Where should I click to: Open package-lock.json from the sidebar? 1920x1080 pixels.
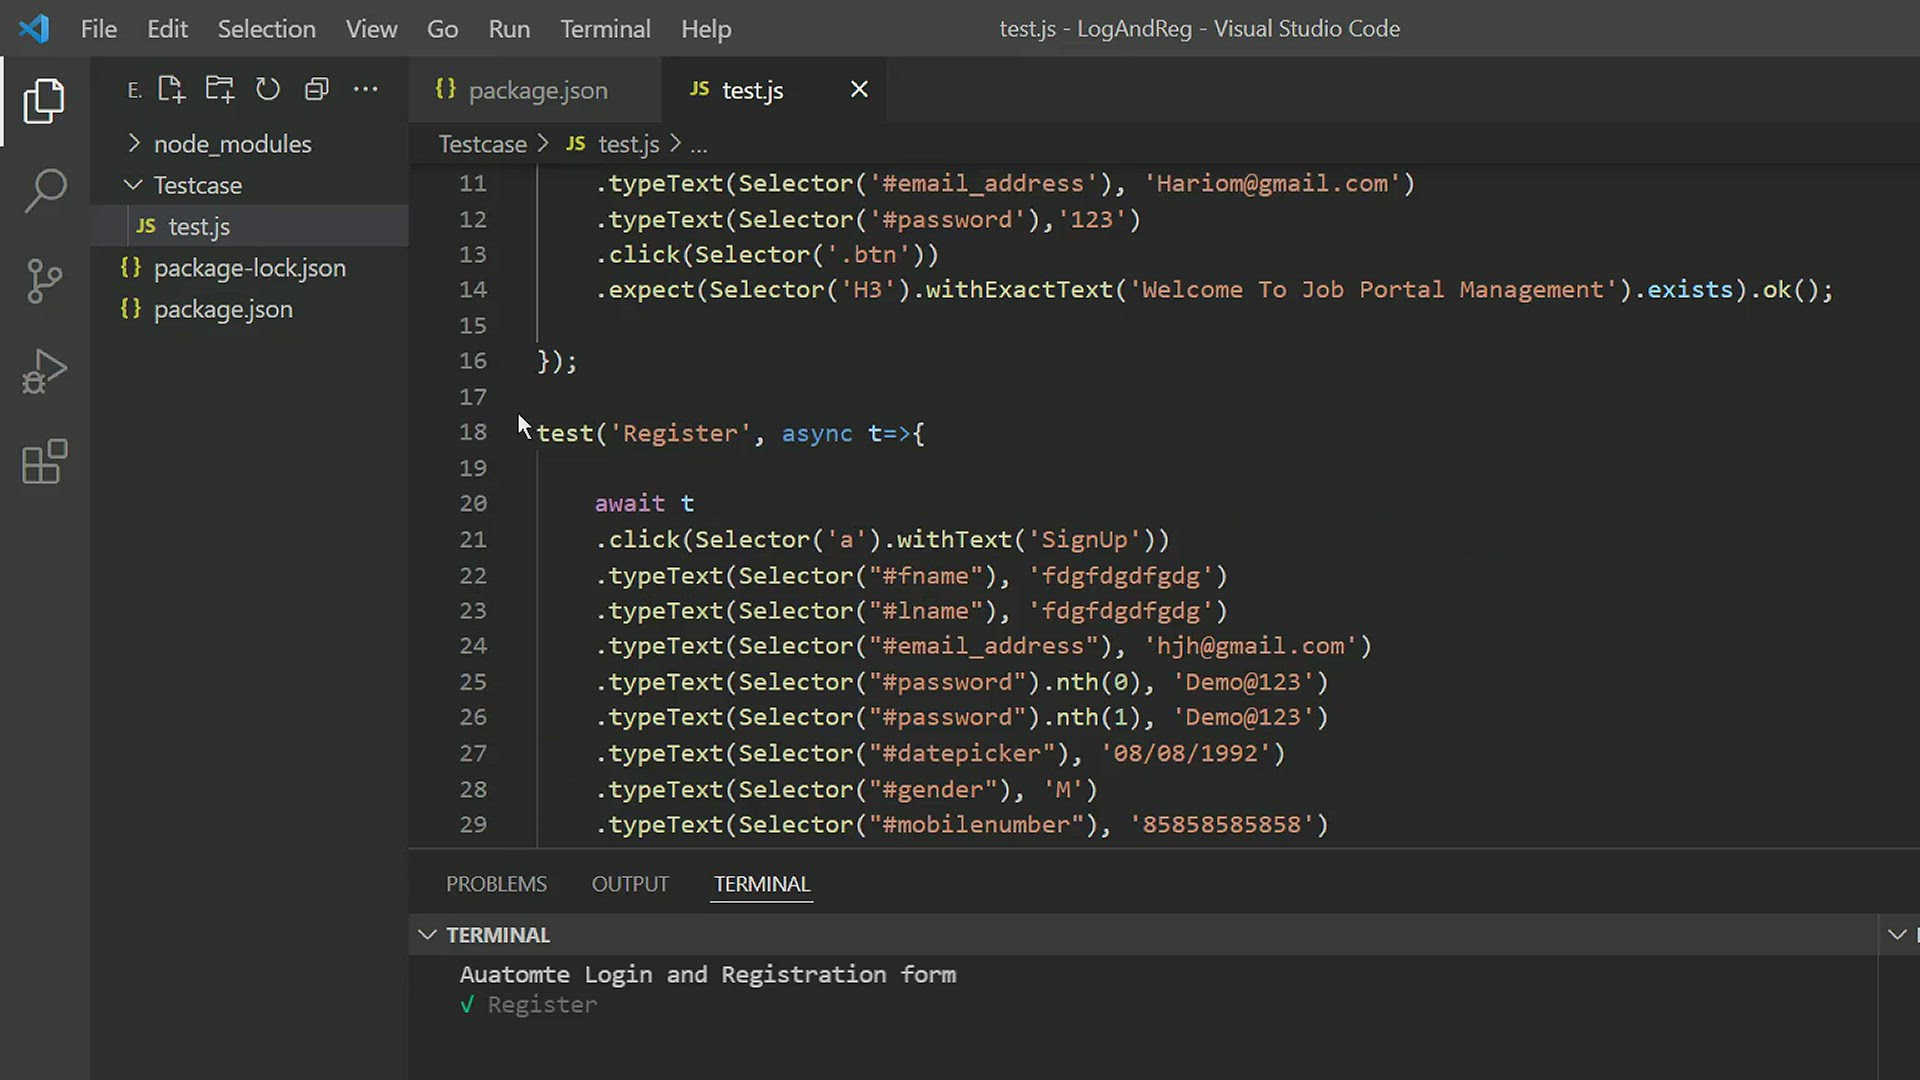(x=250, y=268)
